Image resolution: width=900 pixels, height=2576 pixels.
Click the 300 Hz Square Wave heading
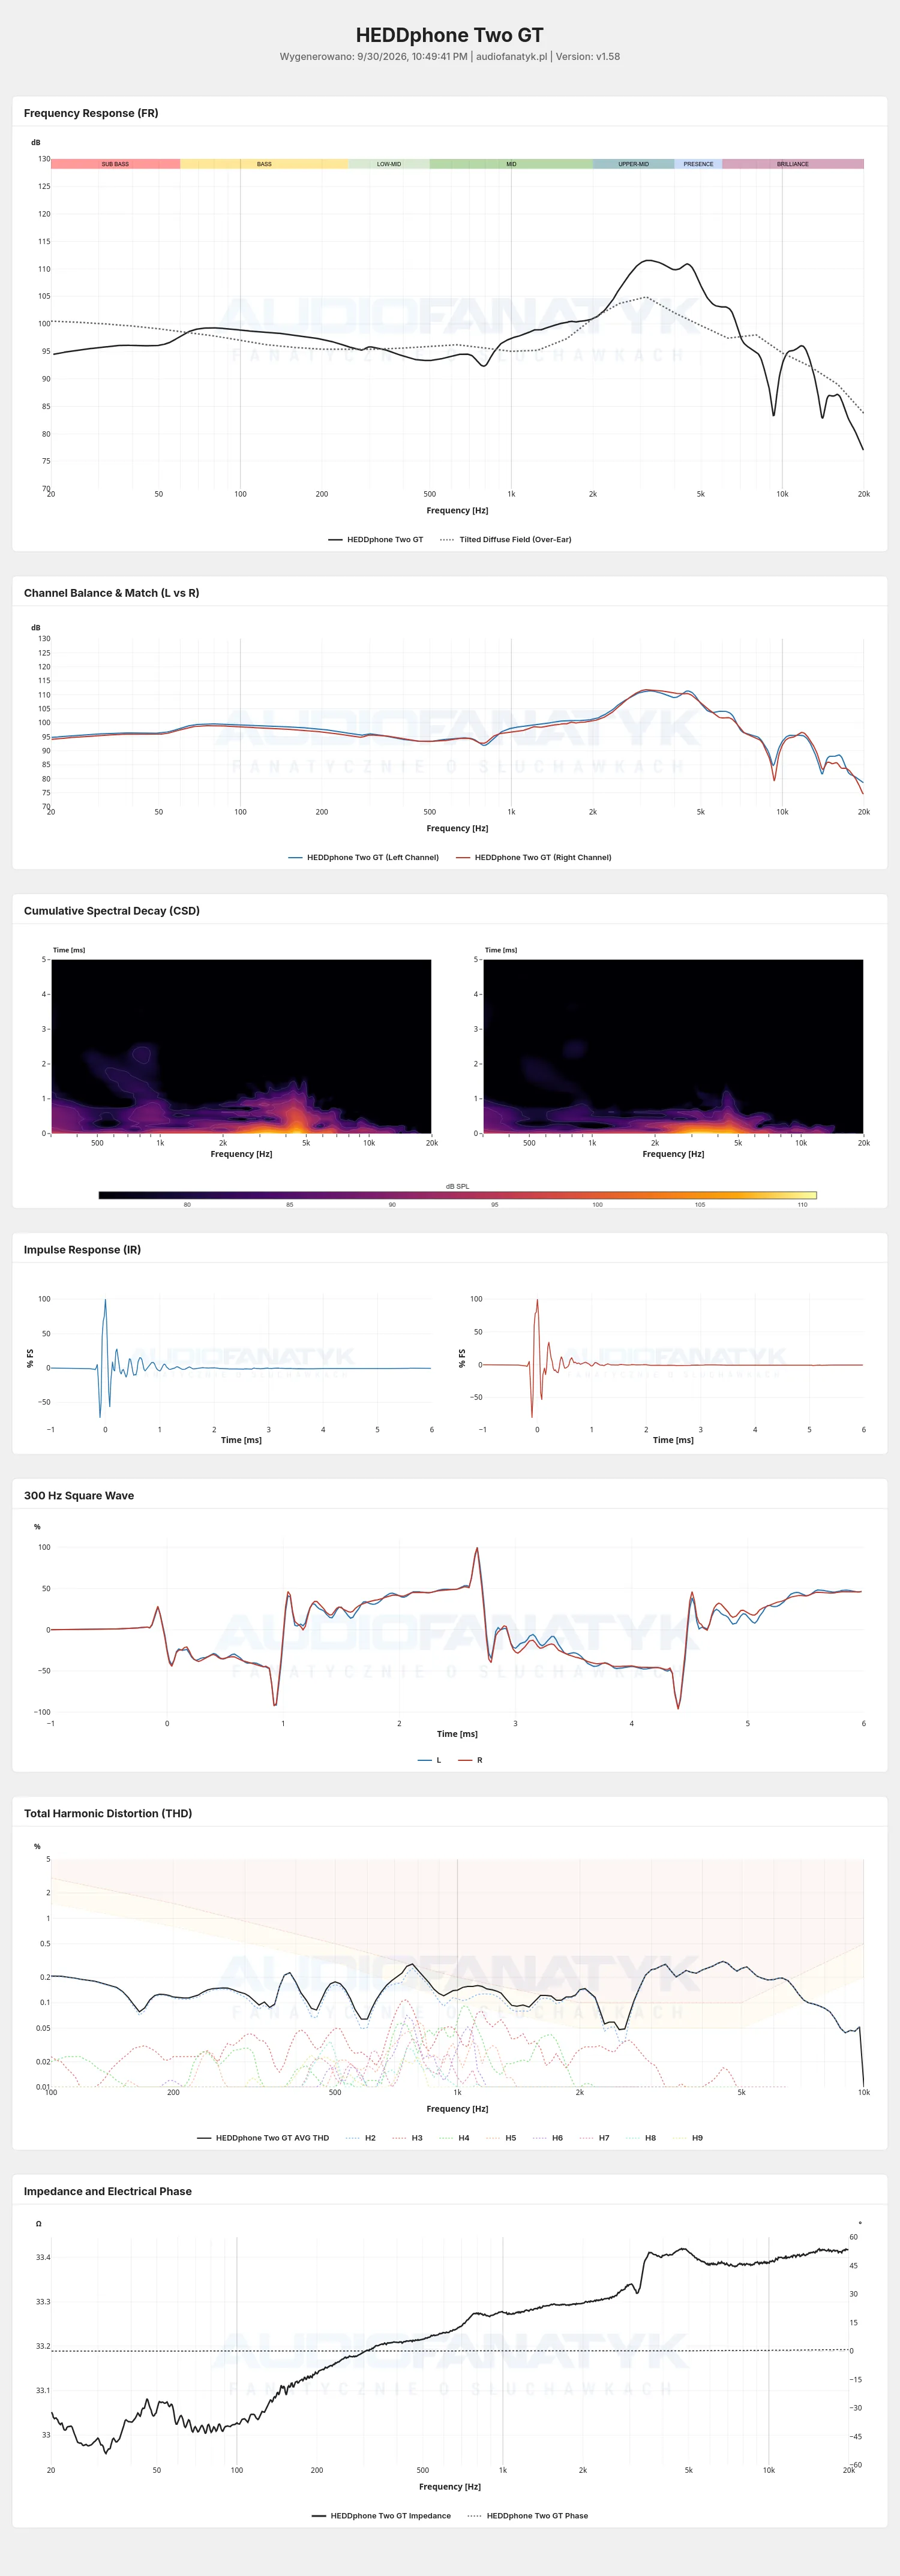coord(79,1496)
